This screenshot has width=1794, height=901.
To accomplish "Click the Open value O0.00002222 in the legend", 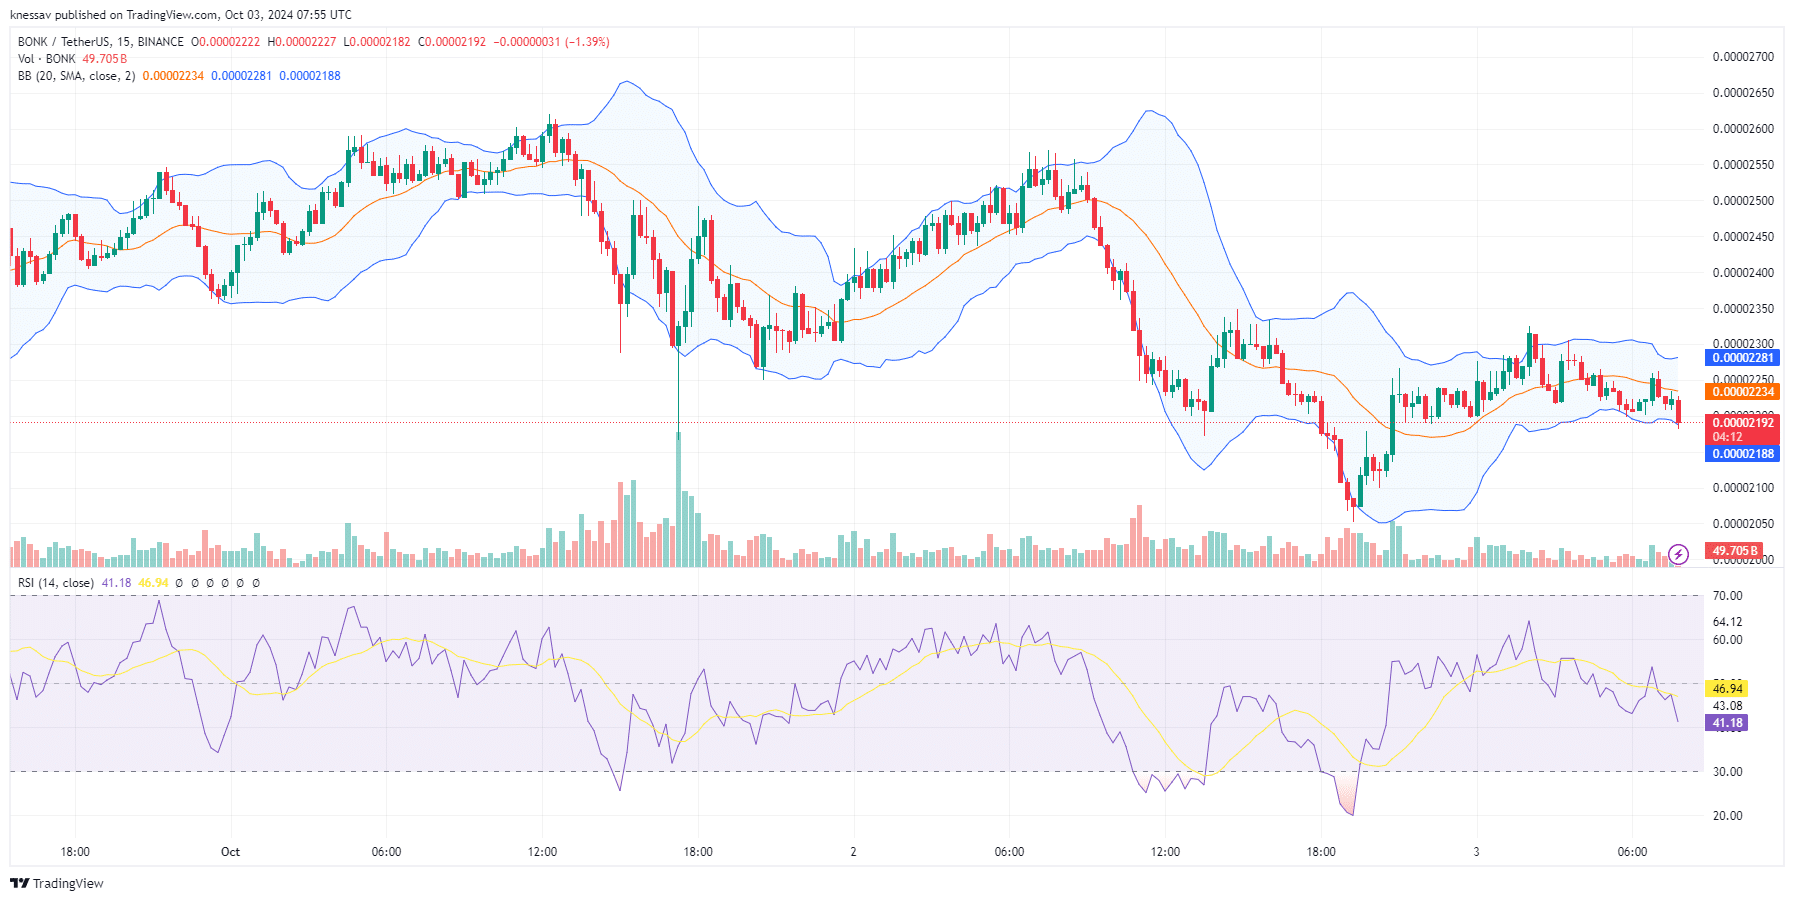I will [226, 42].
